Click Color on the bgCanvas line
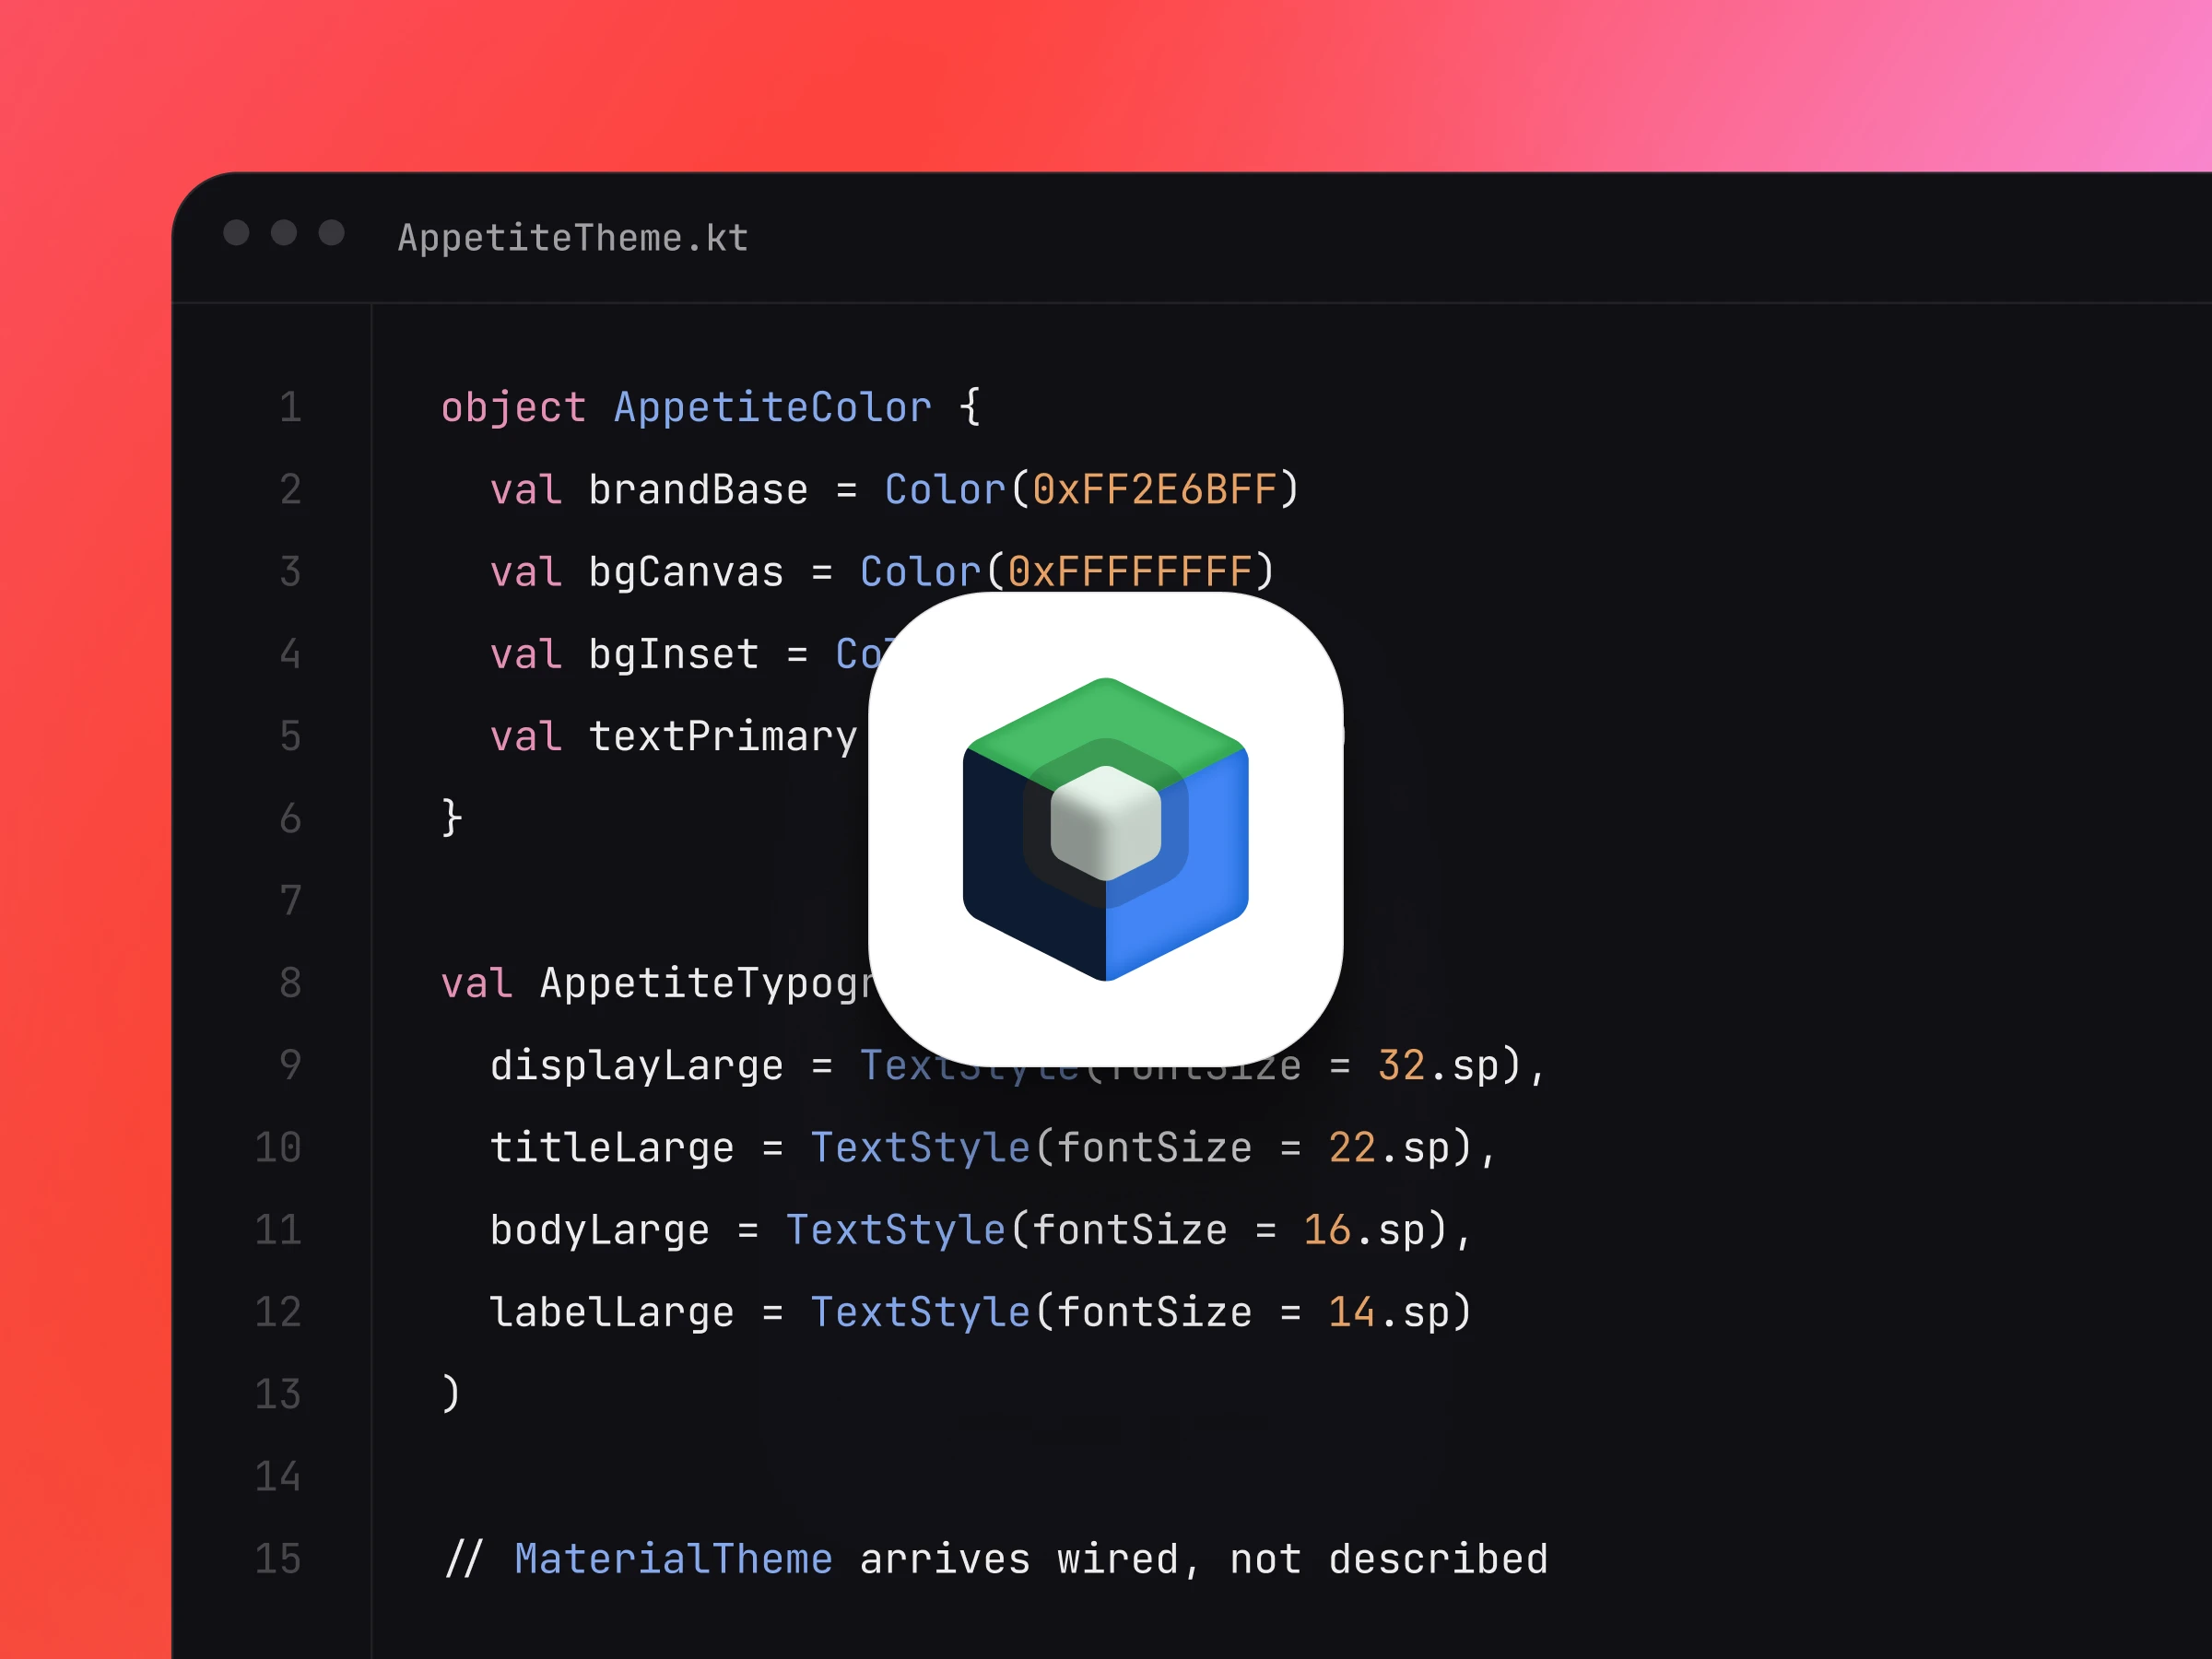 (920, 572)
